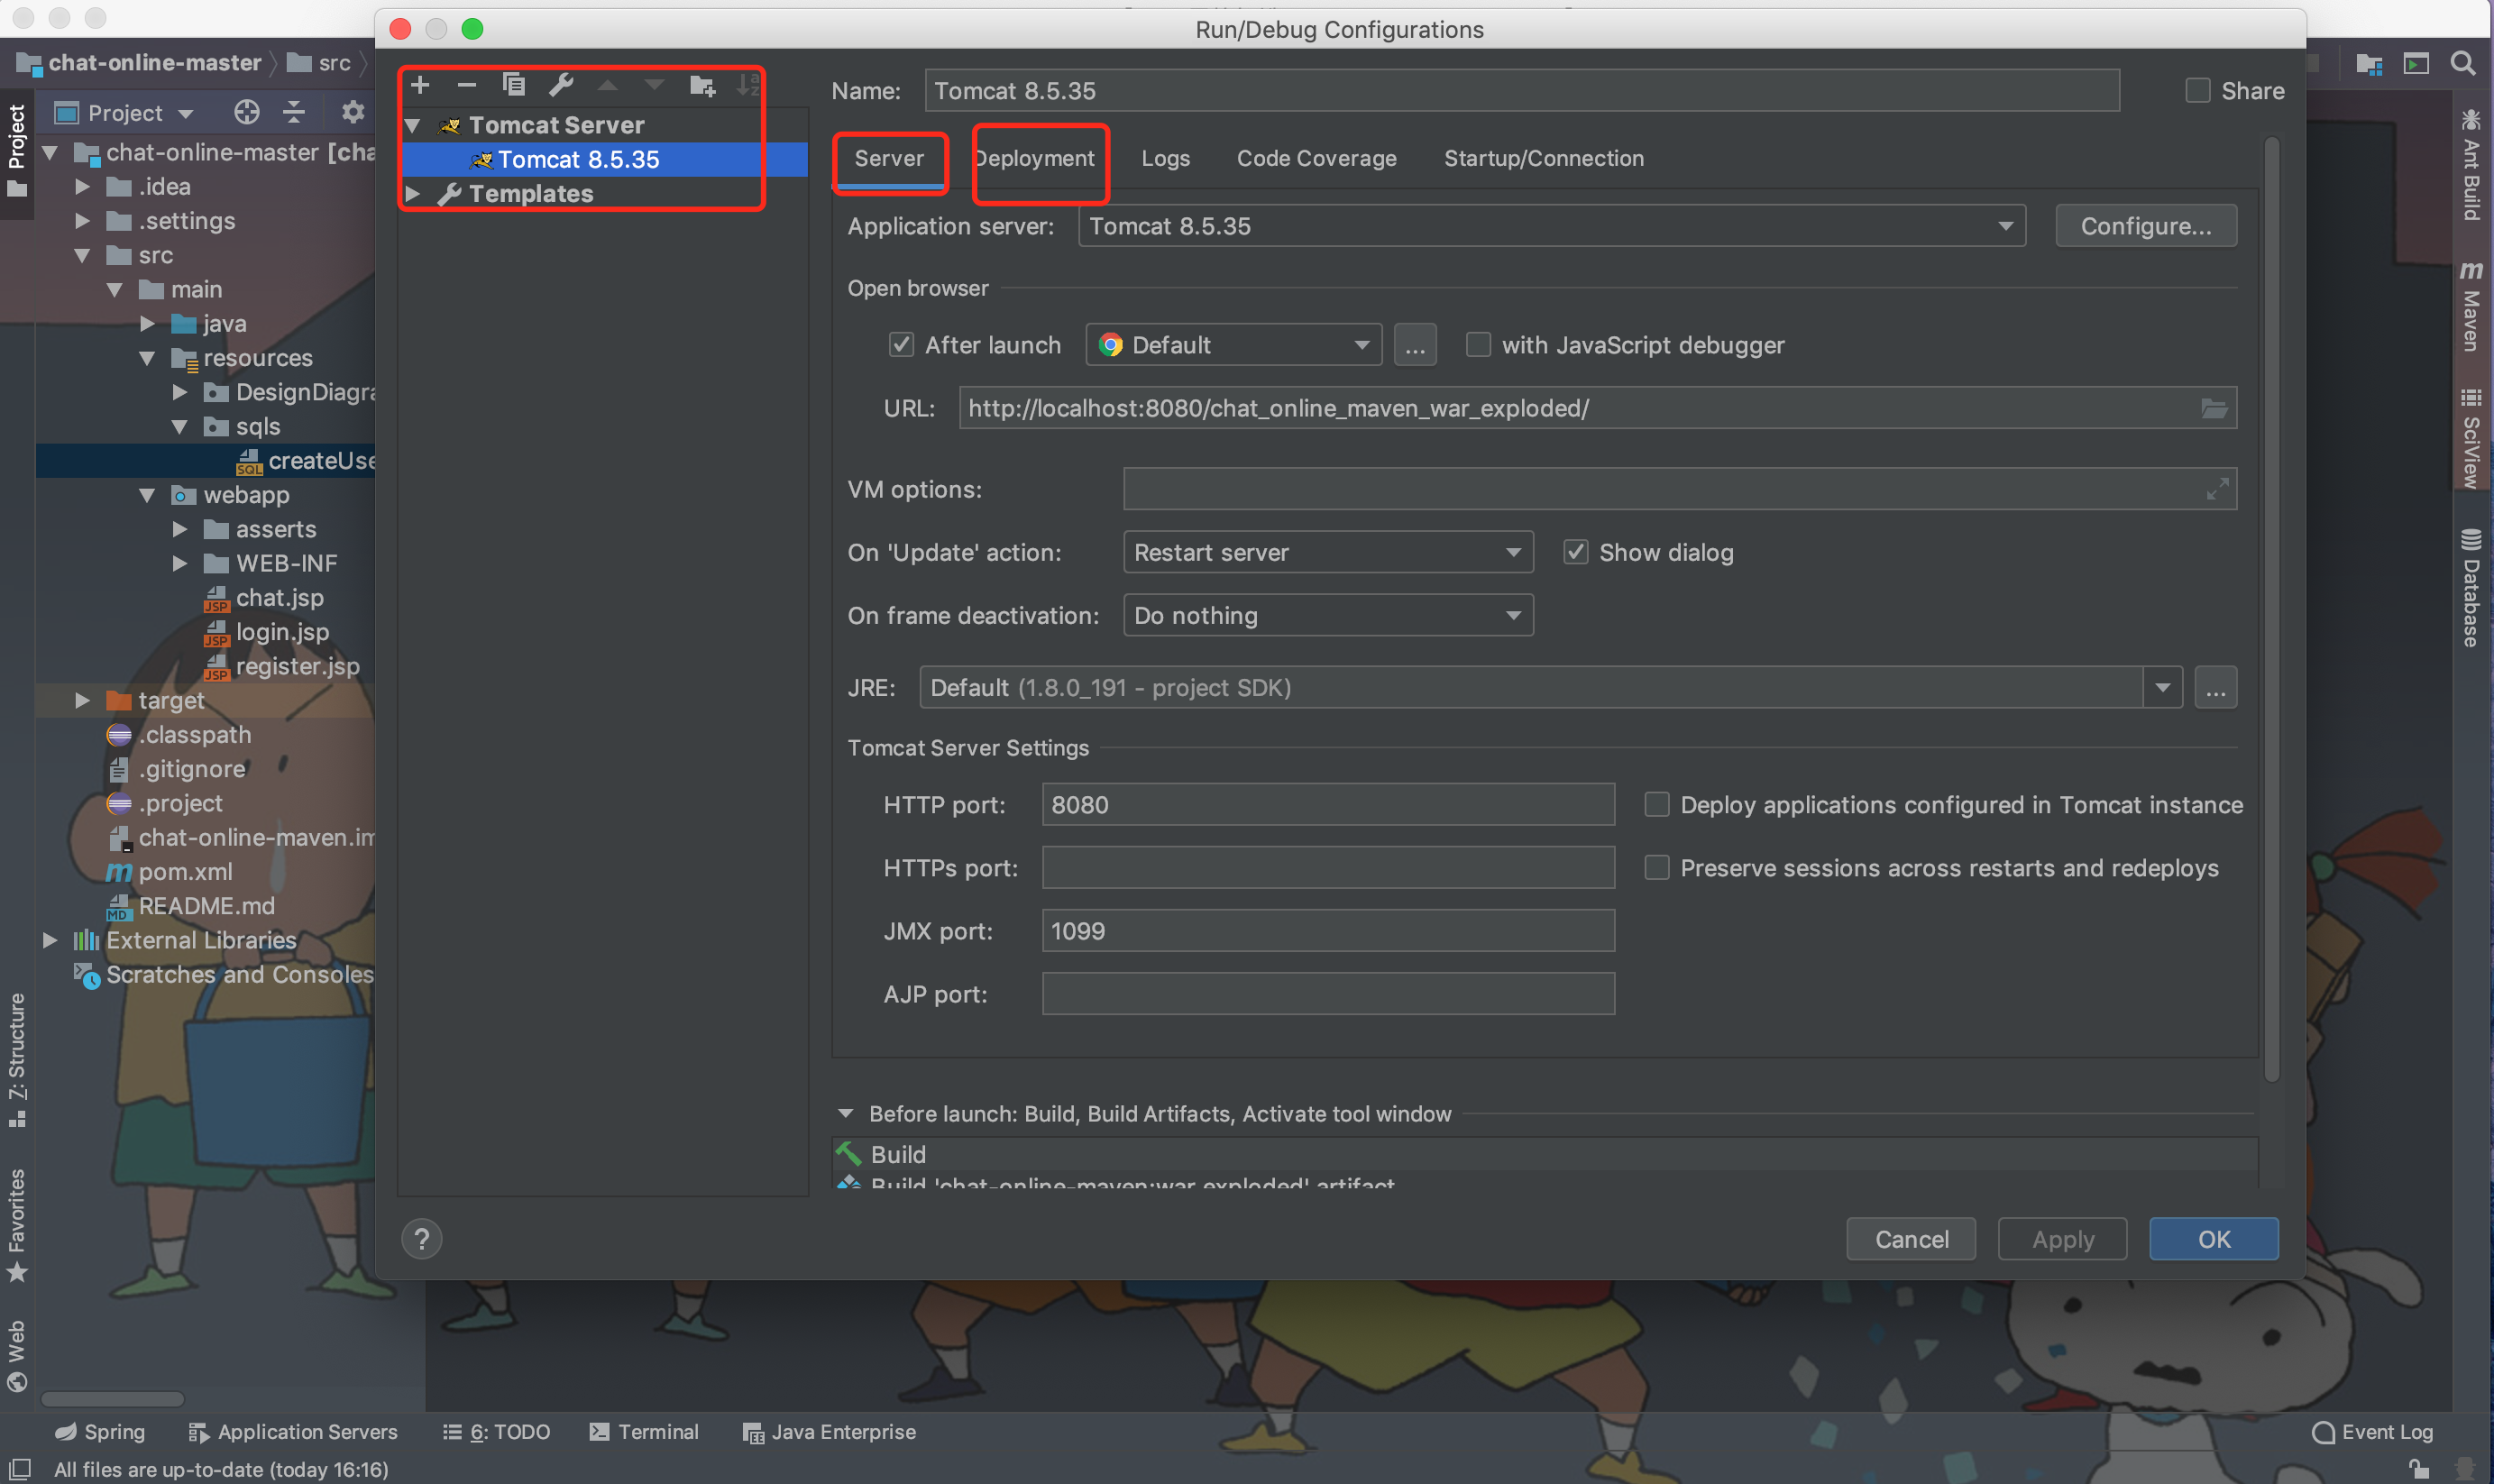2494x1484 pixels.
Task: Browse URL with folder icon in URL field
Action: point(2214,408)
